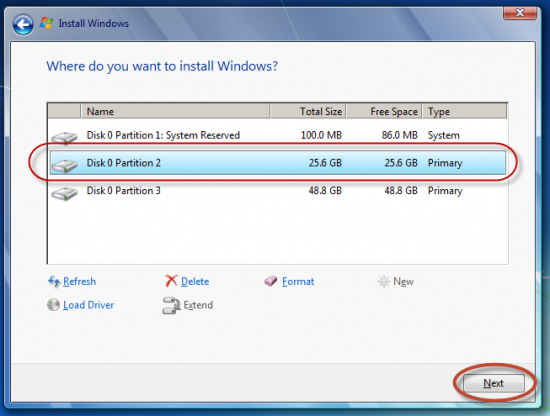Screen dimensions: 550x416
Task: Click the Refresh arrows icon
Action: tap(54, 281)
